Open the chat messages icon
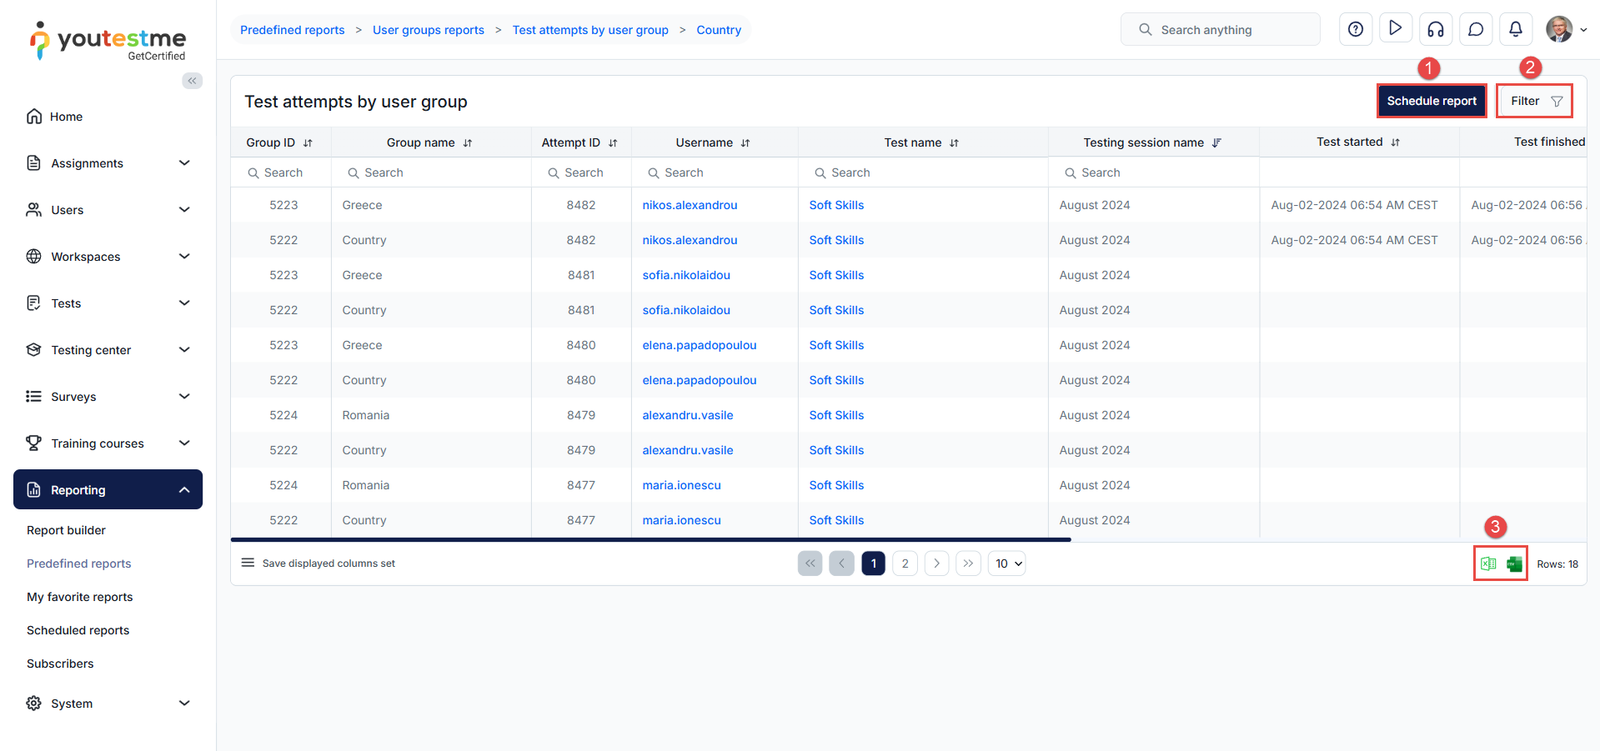Viewport: 1600px width, 751px height. pyautogui.click(x=1475, y=30)
